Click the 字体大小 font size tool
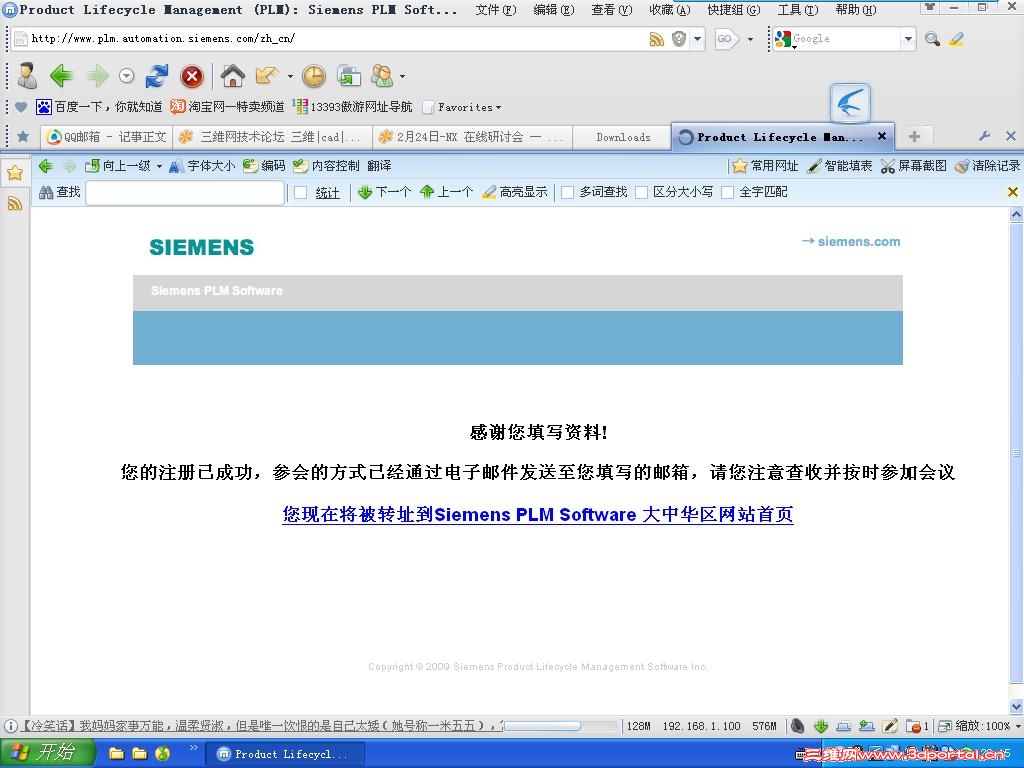Image resolution: width=1024 pixels, height=768 pixels. [202, 166]
